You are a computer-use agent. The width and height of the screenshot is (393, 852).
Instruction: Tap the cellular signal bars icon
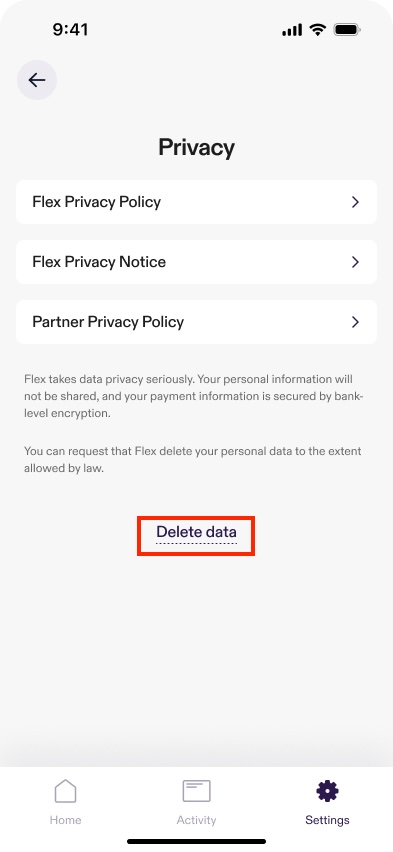(292, 30)
